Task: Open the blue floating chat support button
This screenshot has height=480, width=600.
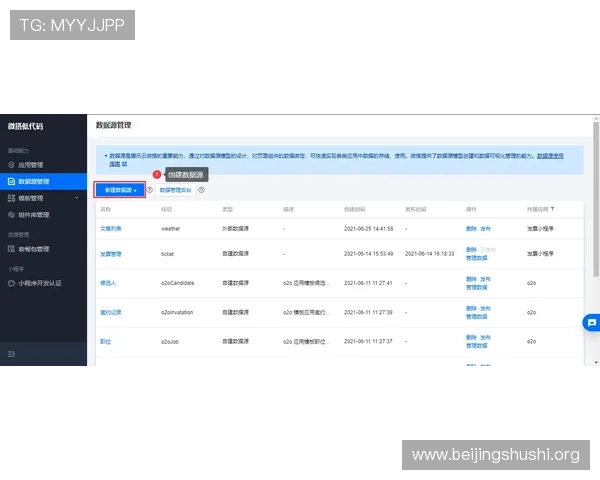Action: pyautogui.click(x=592, y=323)
